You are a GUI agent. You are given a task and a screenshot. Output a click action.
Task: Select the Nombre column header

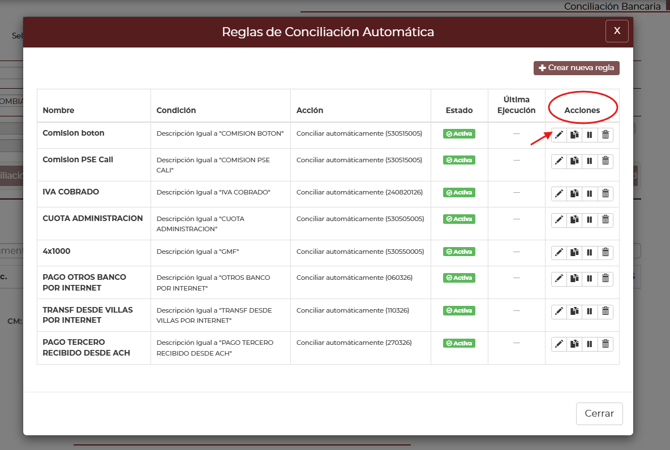click(x=59, y=110)
